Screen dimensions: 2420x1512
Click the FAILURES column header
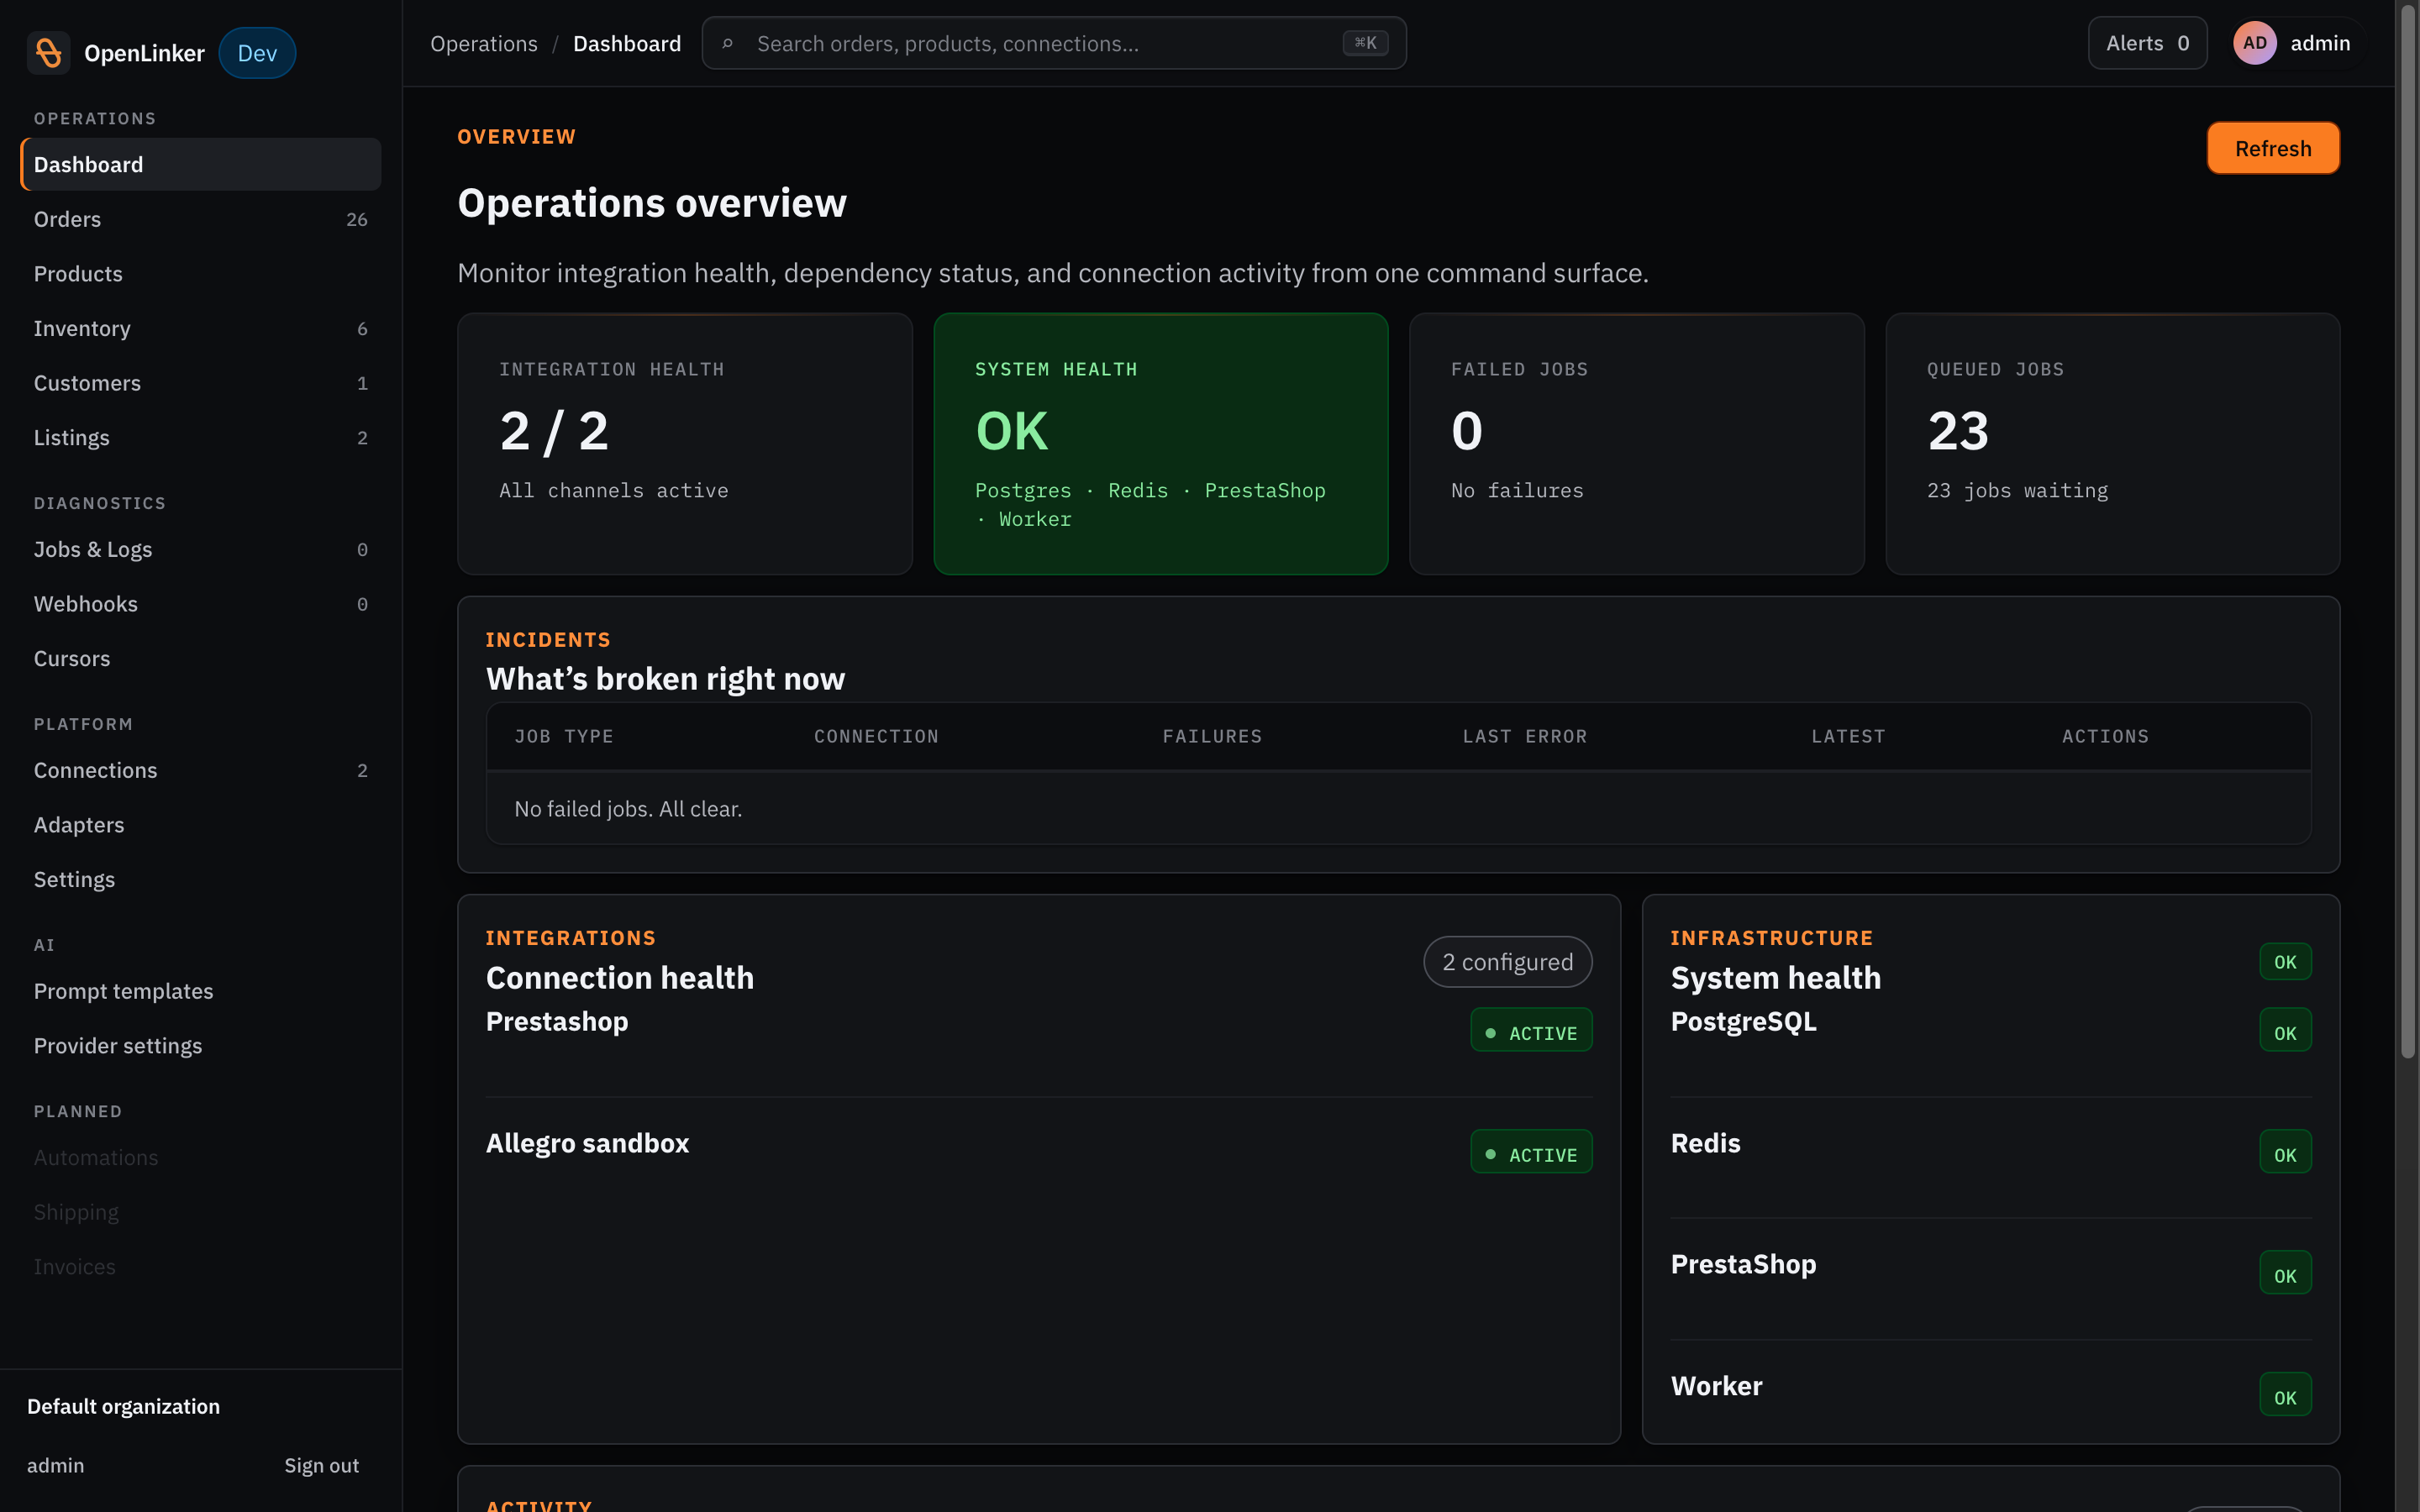(1212, 737)
